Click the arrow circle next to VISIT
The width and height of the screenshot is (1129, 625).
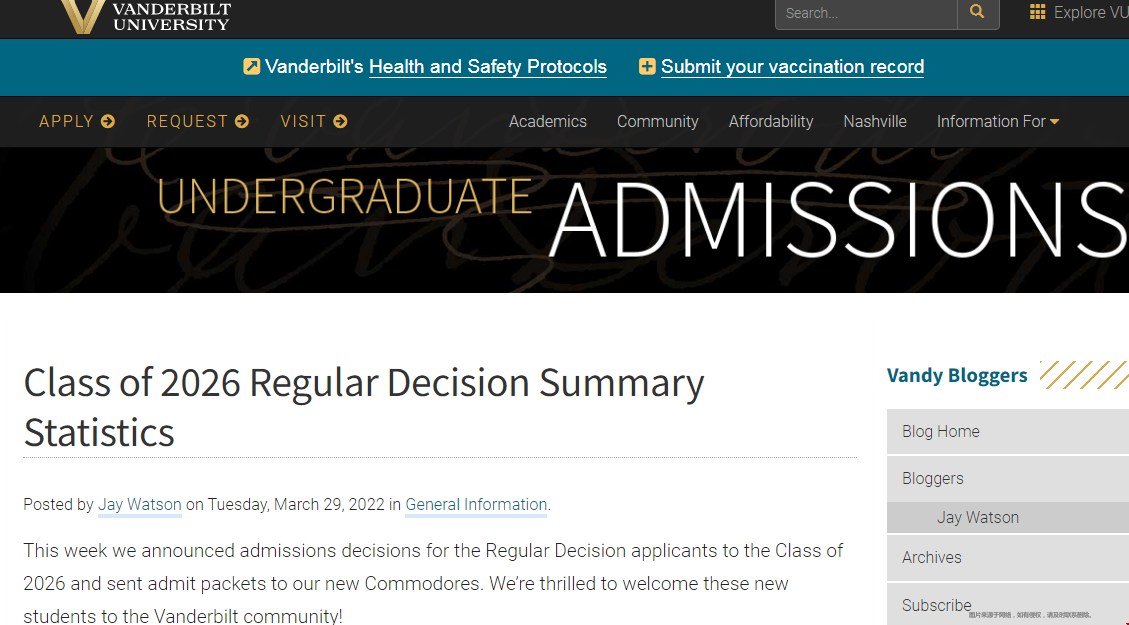point(341,121)
